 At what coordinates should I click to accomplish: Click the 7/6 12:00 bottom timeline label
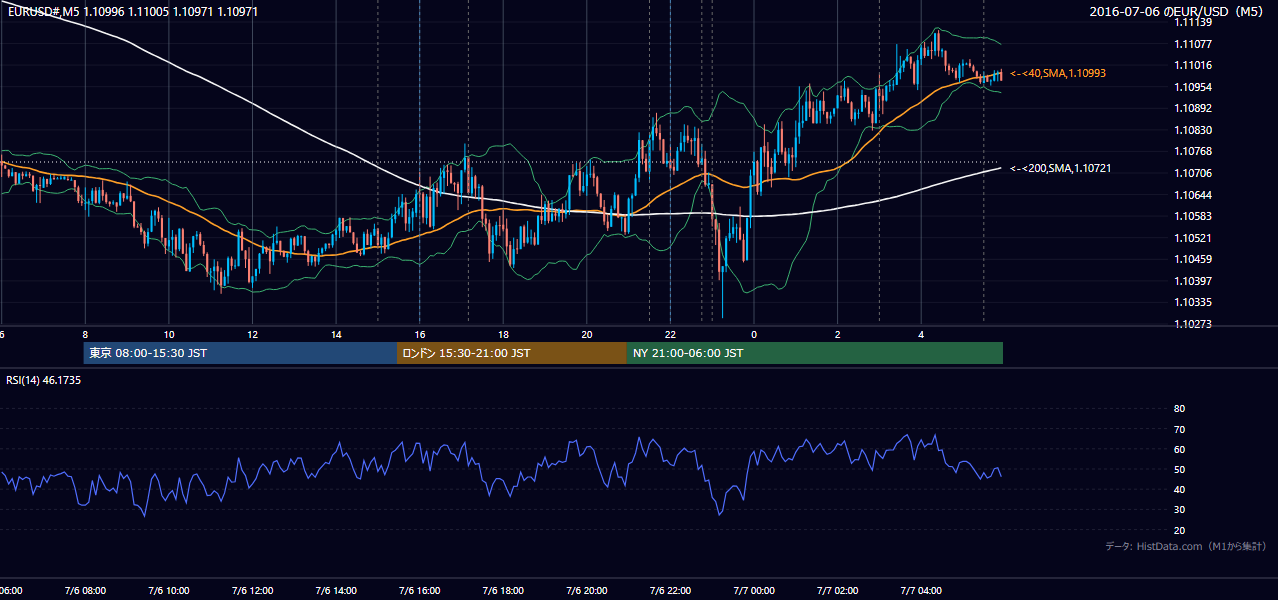pyautogui.click(x=253, y=591)
